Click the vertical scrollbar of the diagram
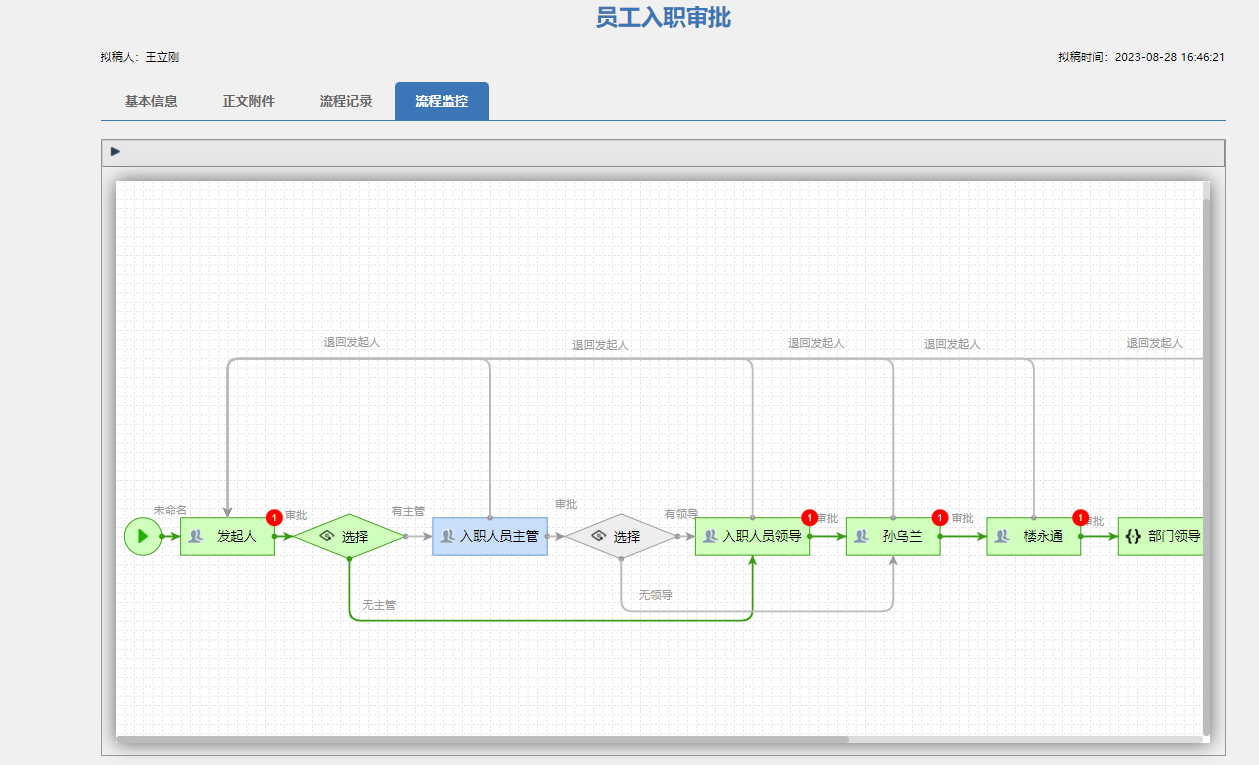This screenshot has height=765, width=1259. click(1206, 465)
